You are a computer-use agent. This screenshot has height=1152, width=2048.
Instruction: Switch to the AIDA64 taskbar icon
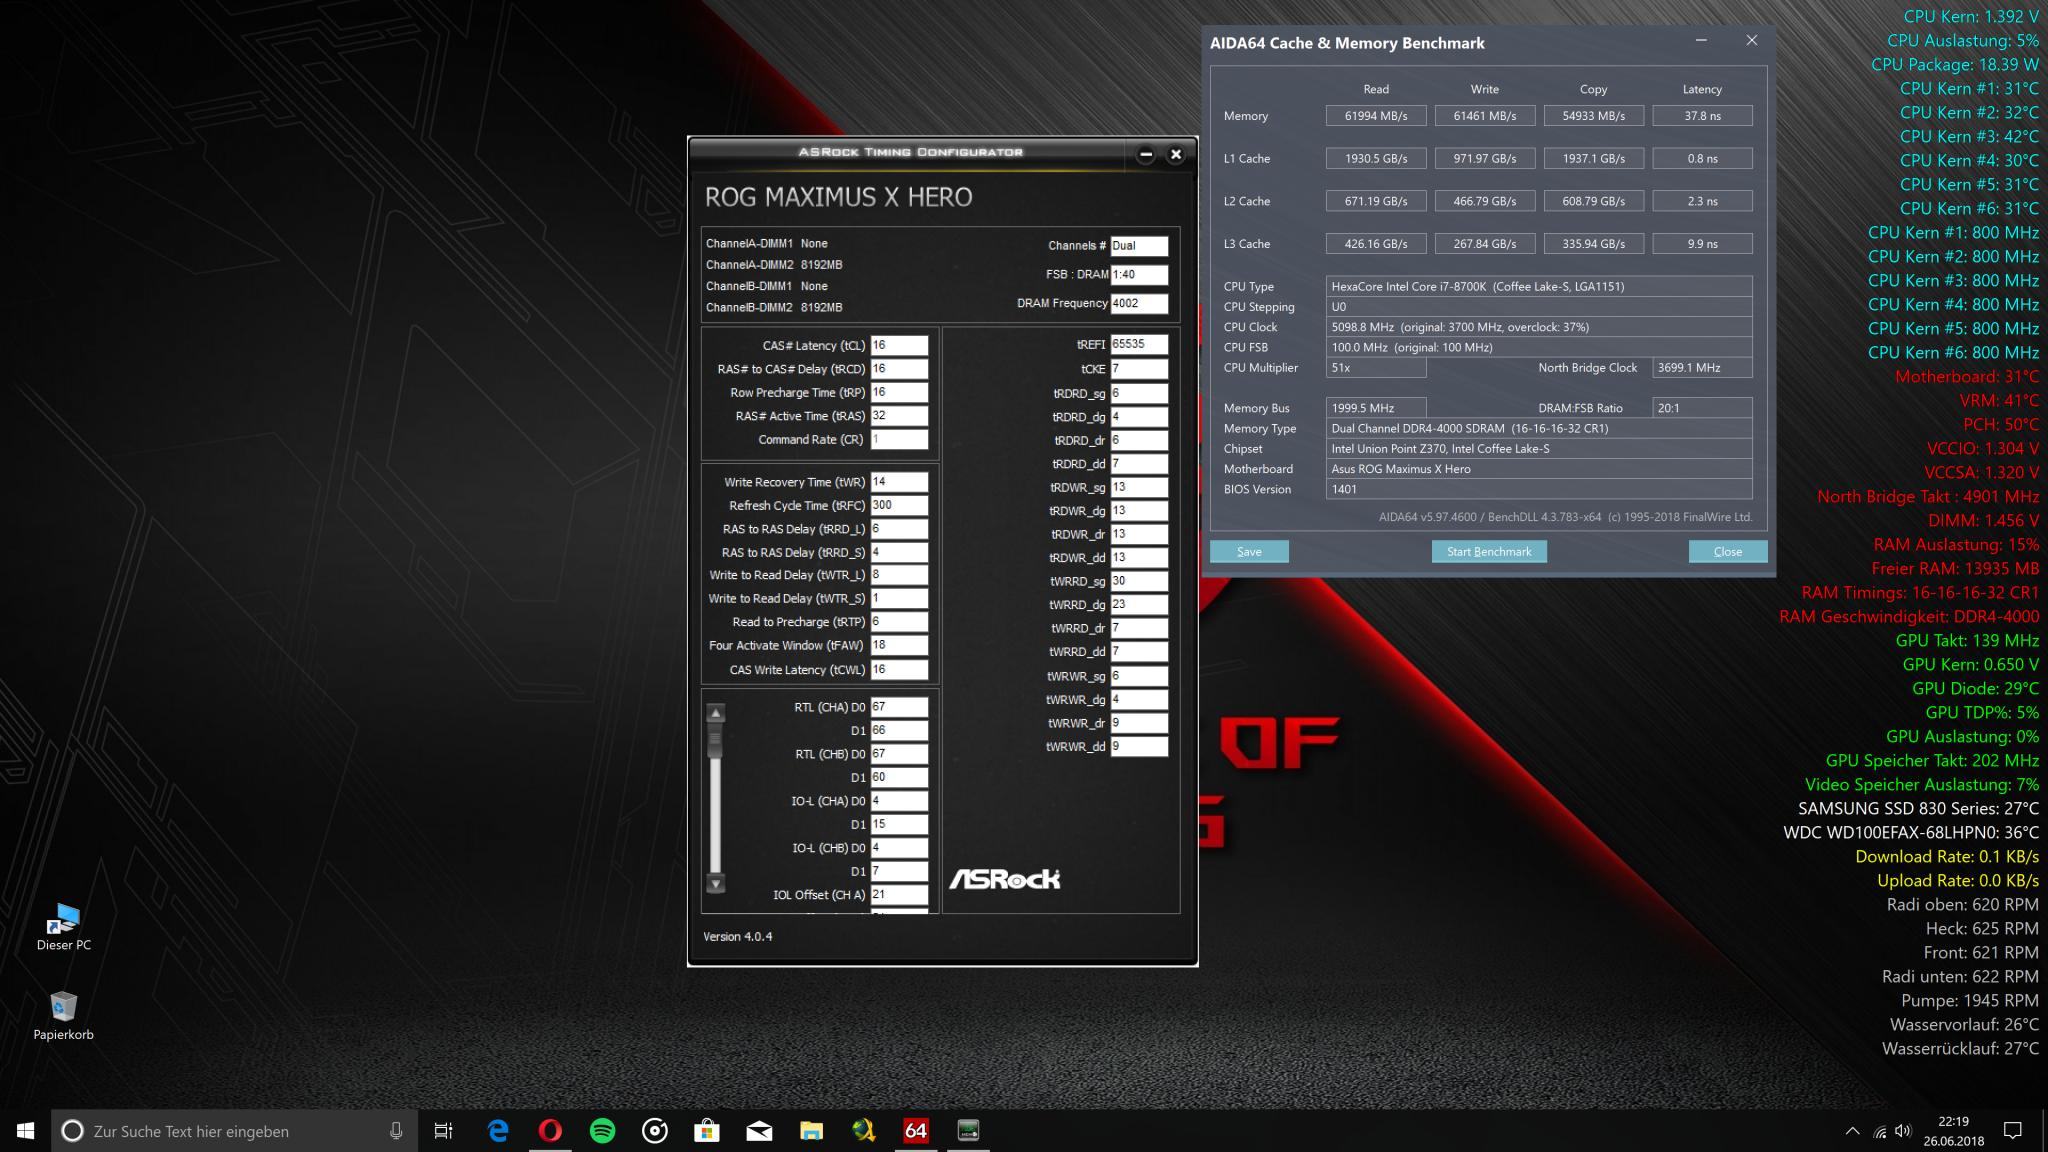tap(915, 1131)
